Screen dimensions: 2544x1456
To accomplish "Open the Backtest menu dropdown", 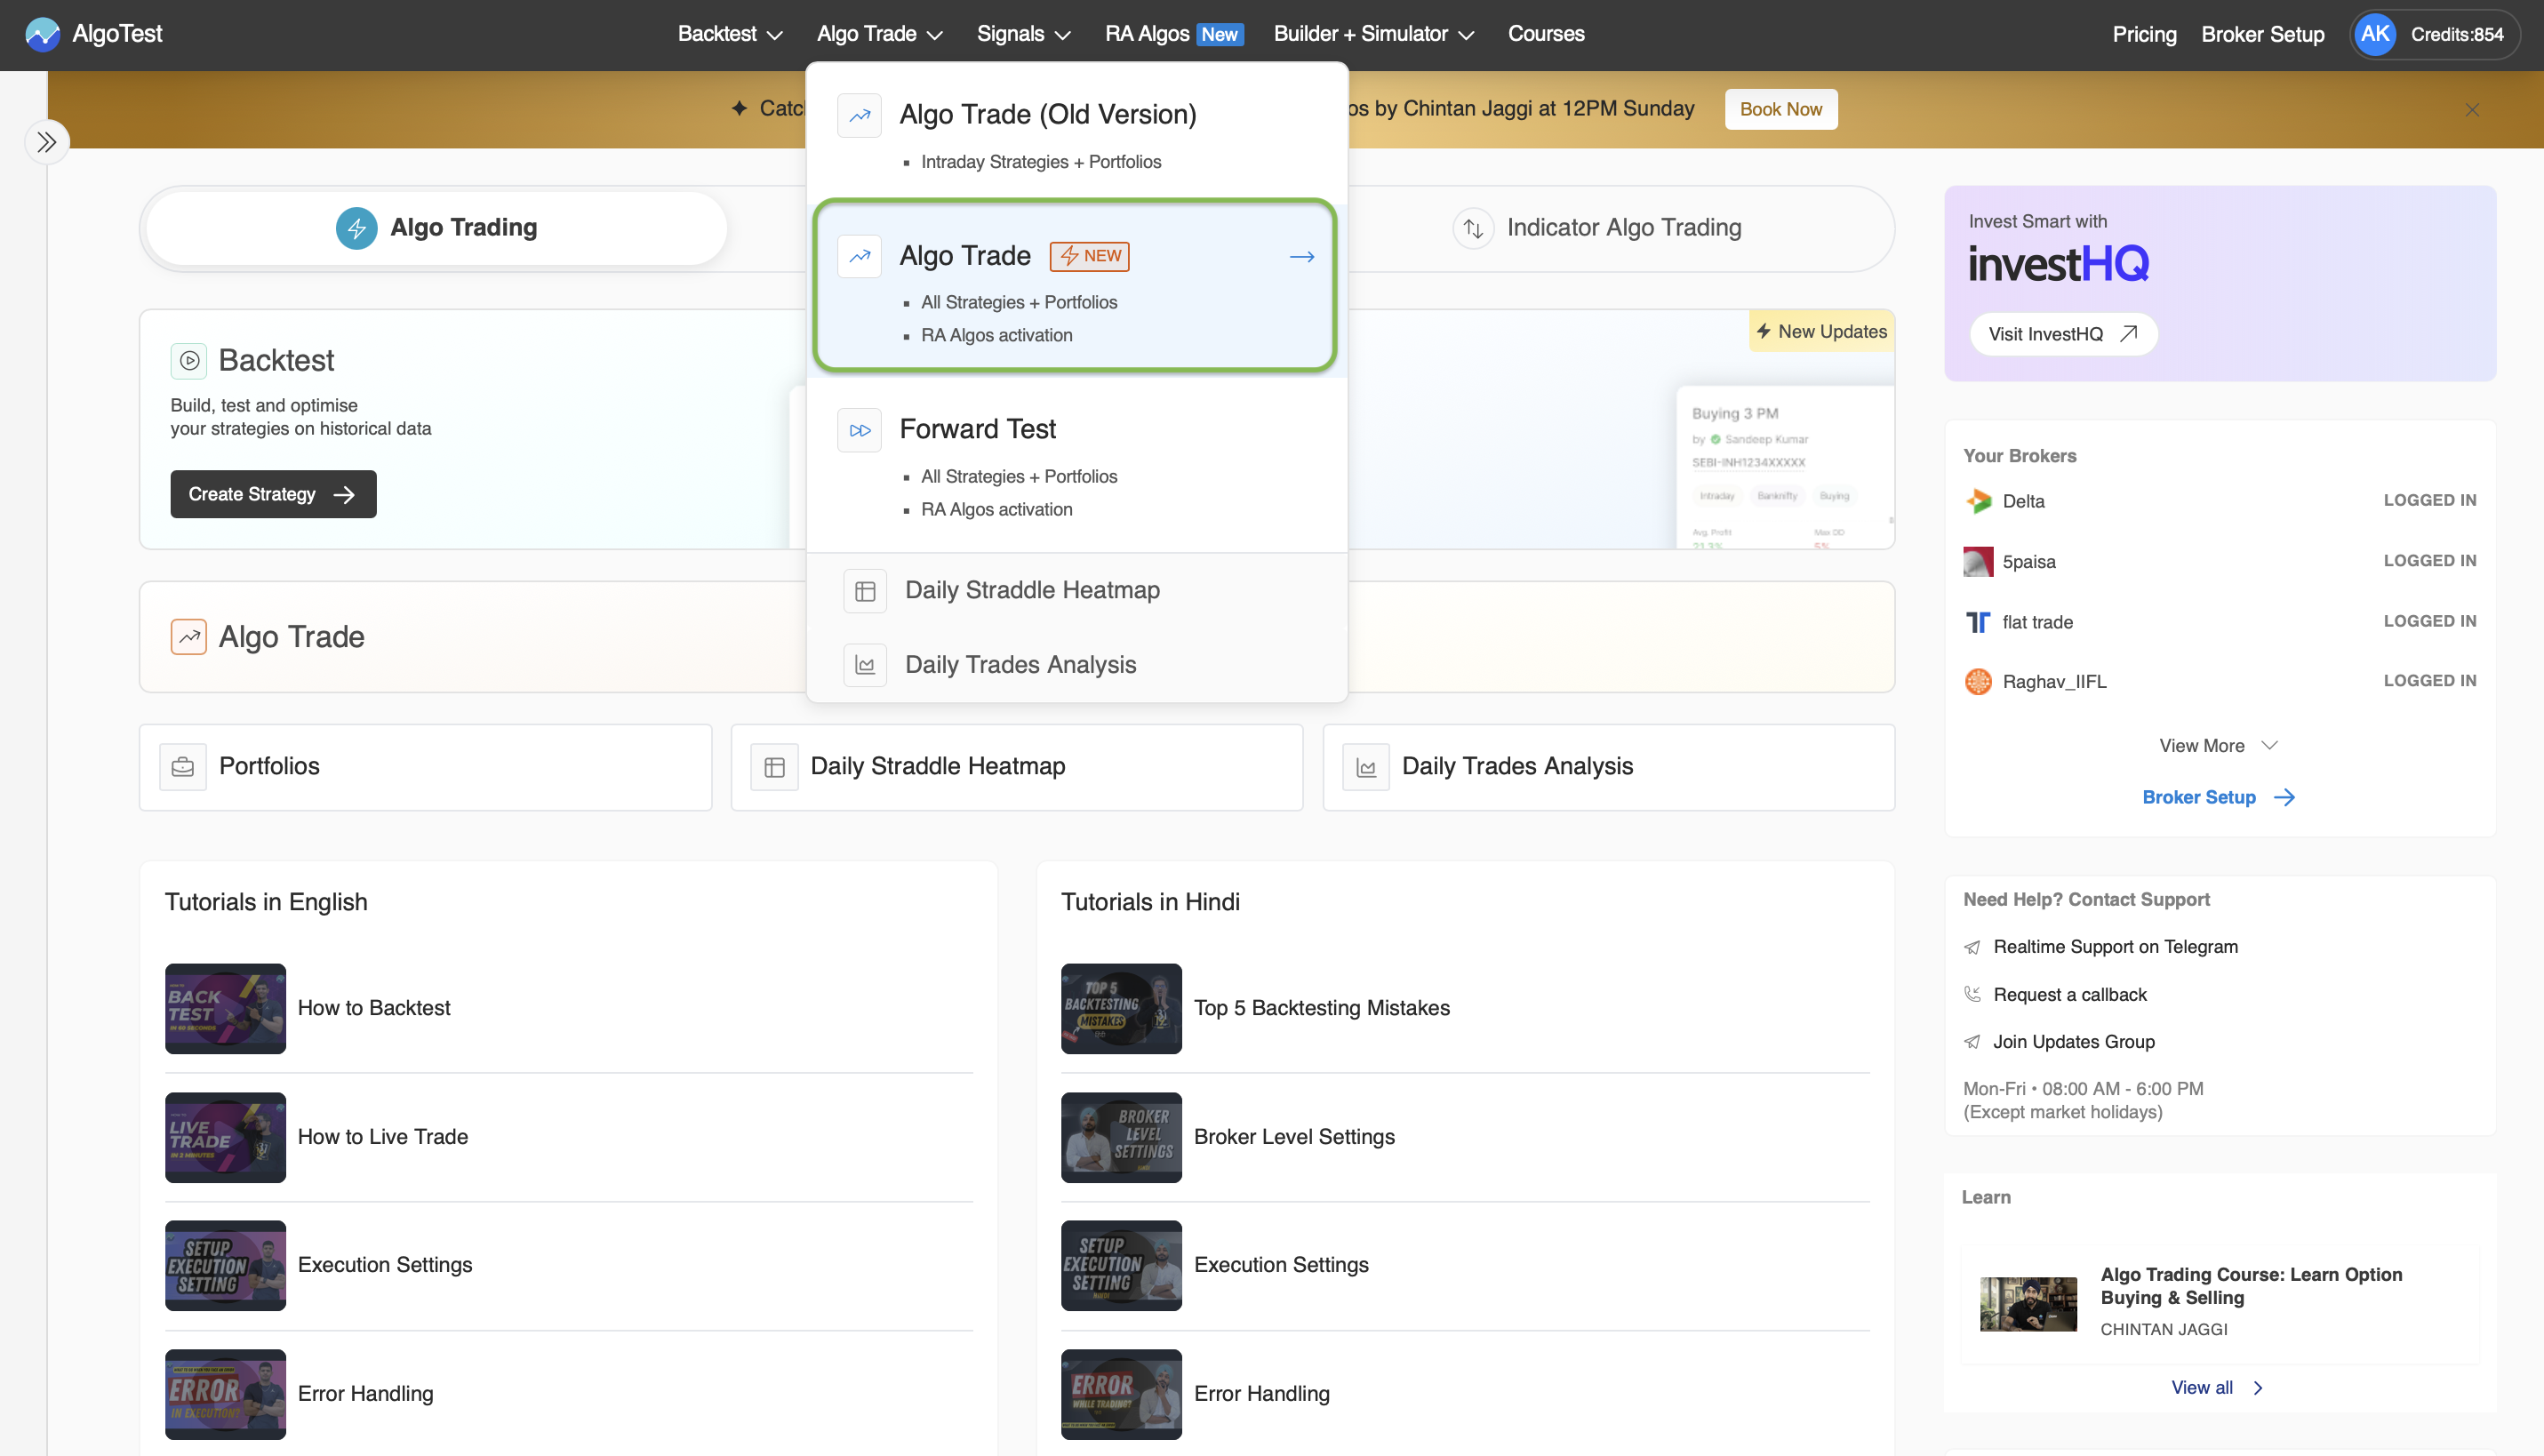I will (729, 34).
